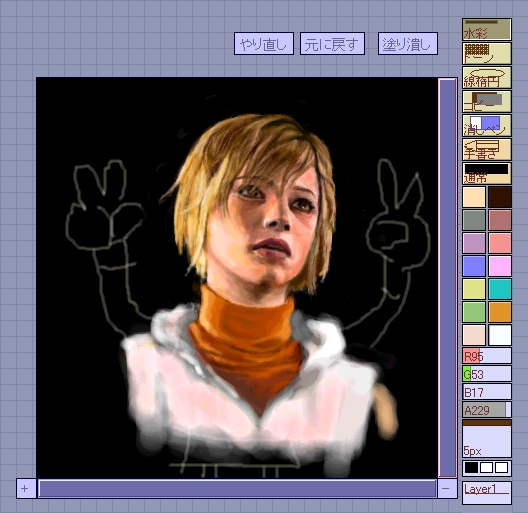Choose the 線楕円 ellipse line tool
Viewport: 528px width, 513px height.
[487, 77]
